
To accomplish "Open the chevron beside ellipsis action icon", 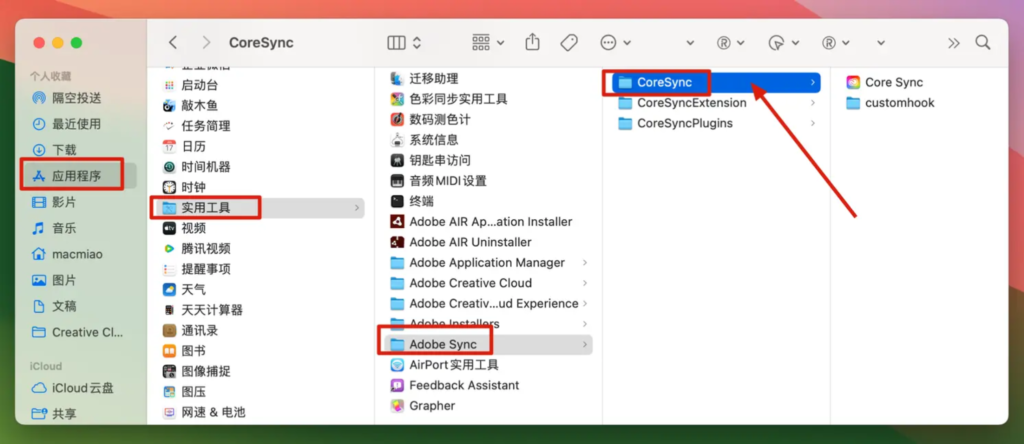I will click(627, 43).
